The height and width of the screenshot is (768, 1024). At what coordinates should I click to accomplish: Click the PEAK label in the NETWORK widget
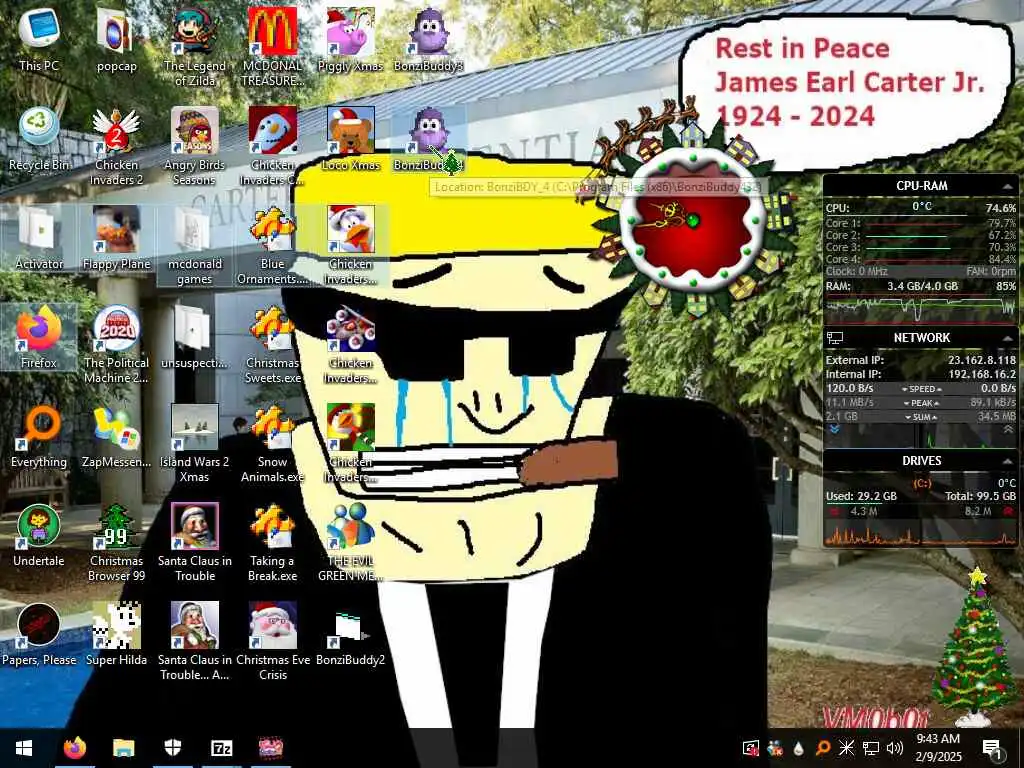921,403
